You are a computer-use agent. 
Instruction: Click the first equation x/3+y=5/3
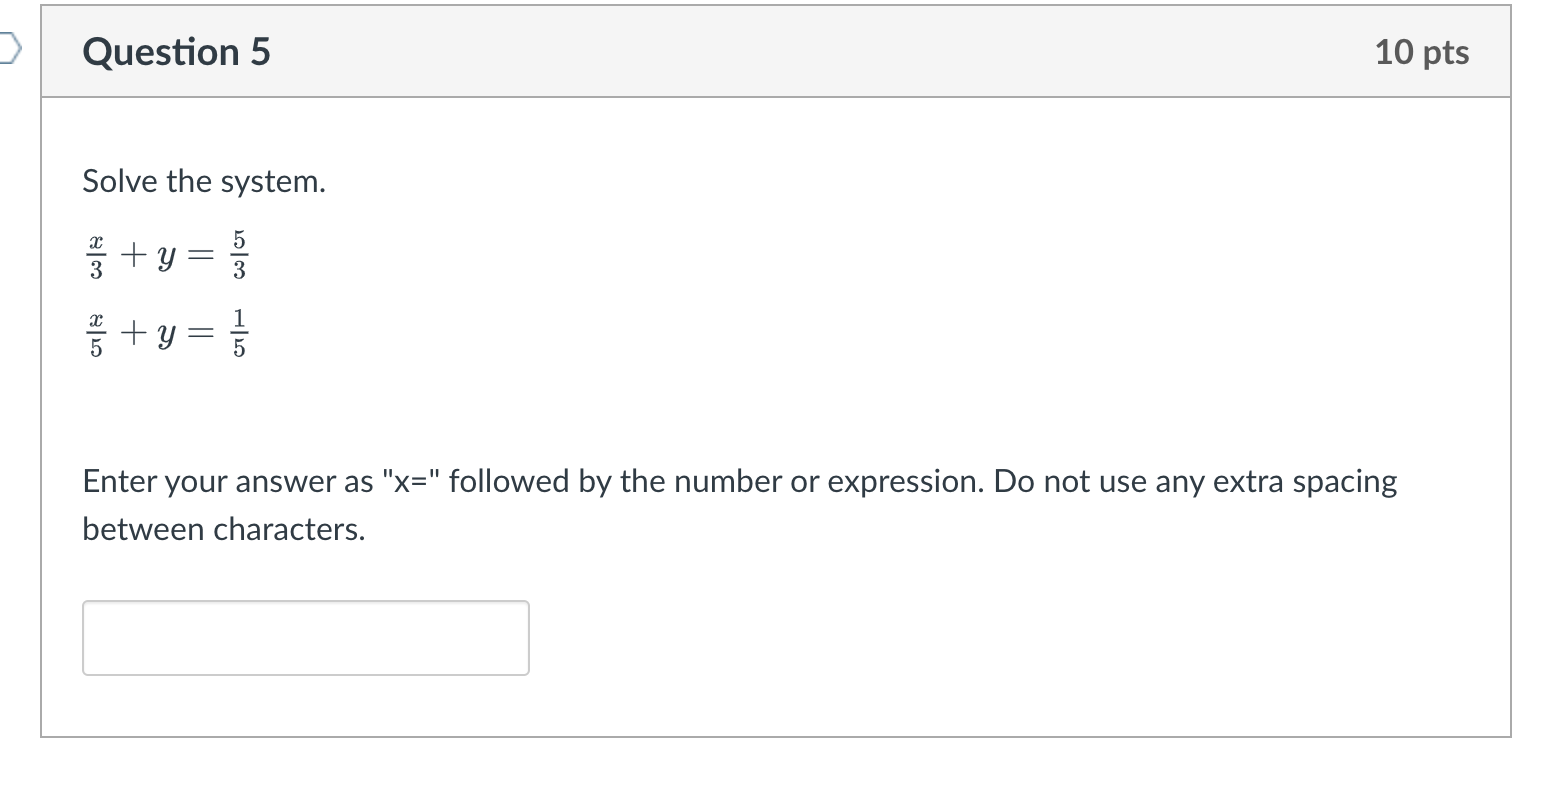point(165,253)
